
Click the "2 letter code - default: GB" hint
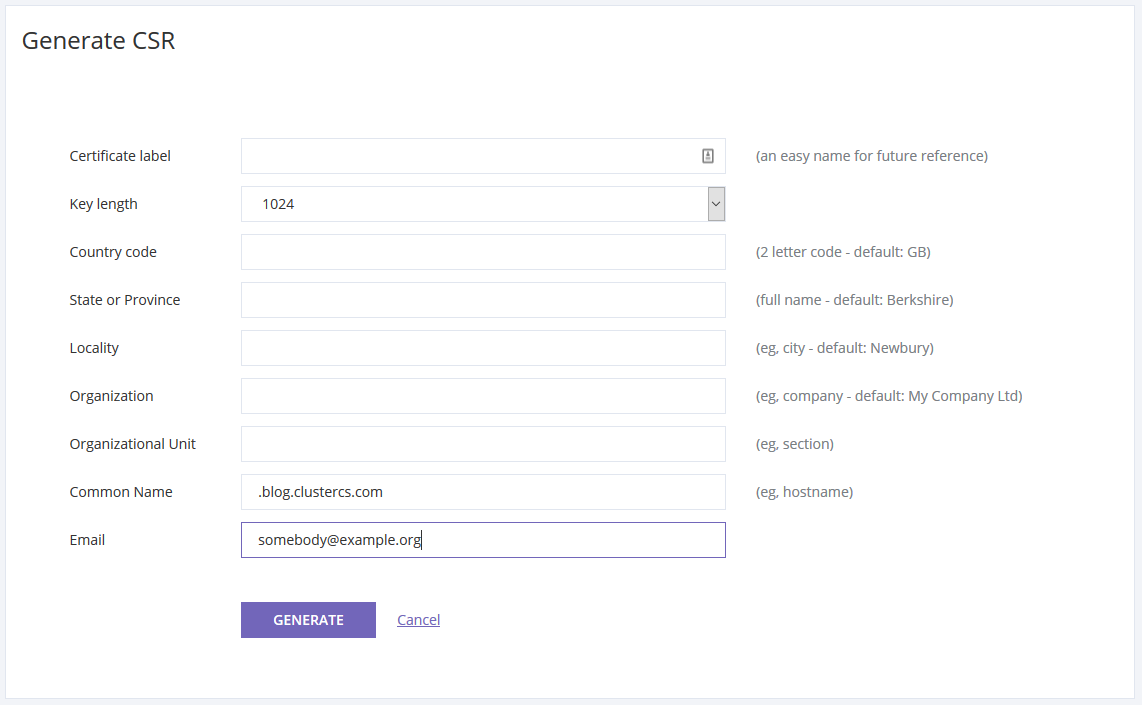coord(843,252)
